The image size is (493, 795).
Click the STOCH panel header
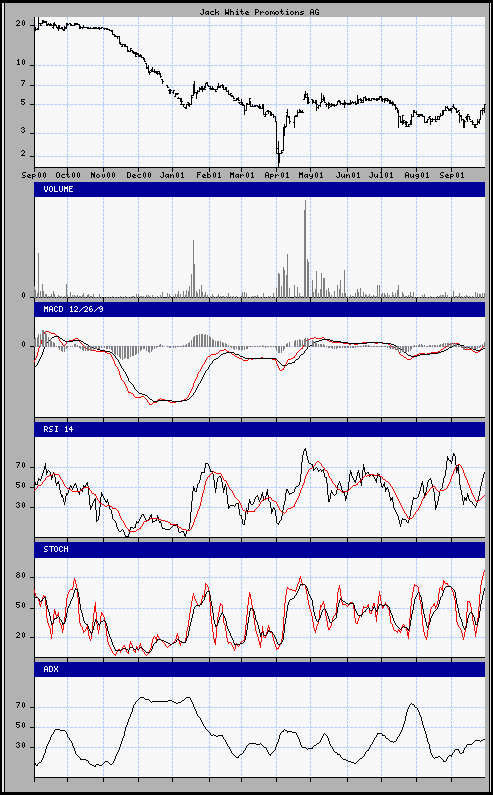click(x=260, y=550)
